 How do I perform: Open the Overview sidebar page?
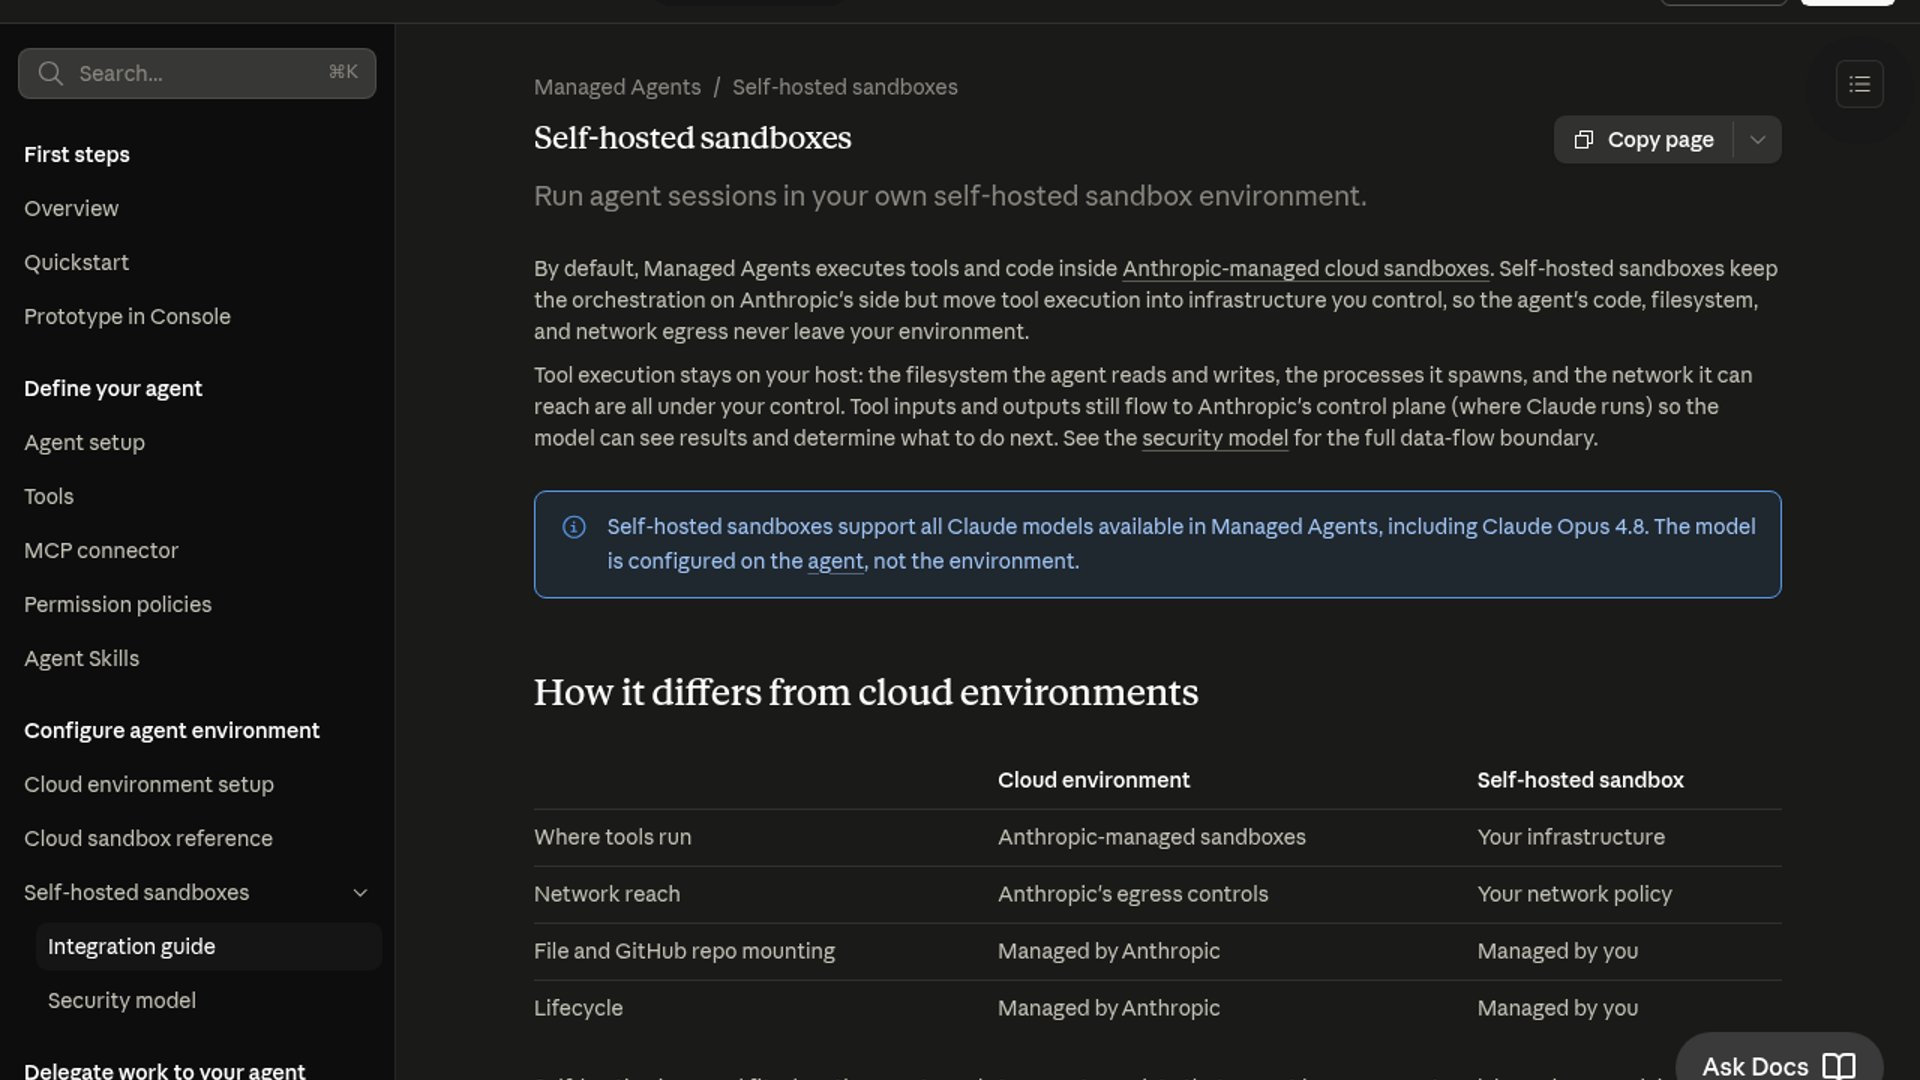[x=71, y=209]
